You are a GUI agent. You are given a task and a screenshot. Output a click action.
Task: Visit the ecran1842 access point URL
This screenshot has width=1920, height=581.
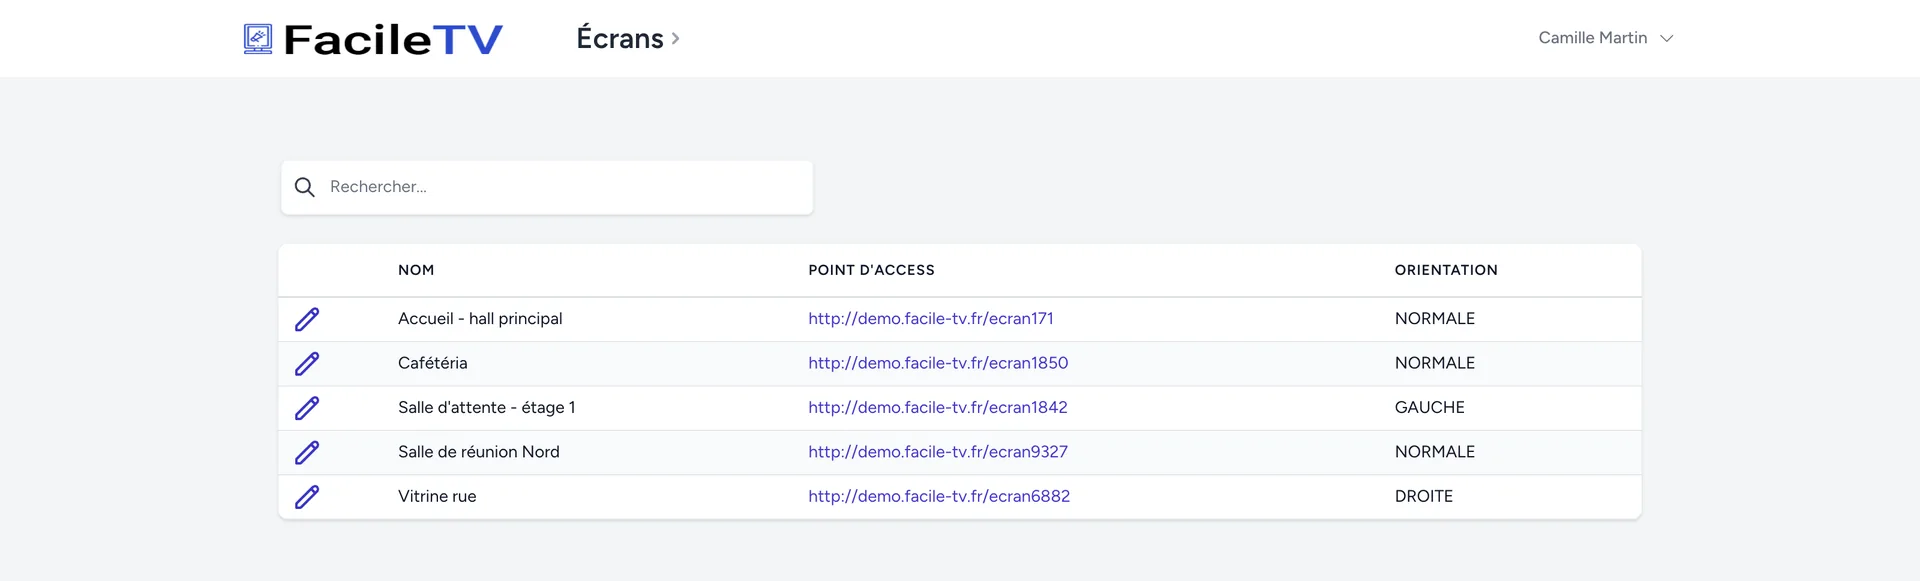(x=938, y=407)
